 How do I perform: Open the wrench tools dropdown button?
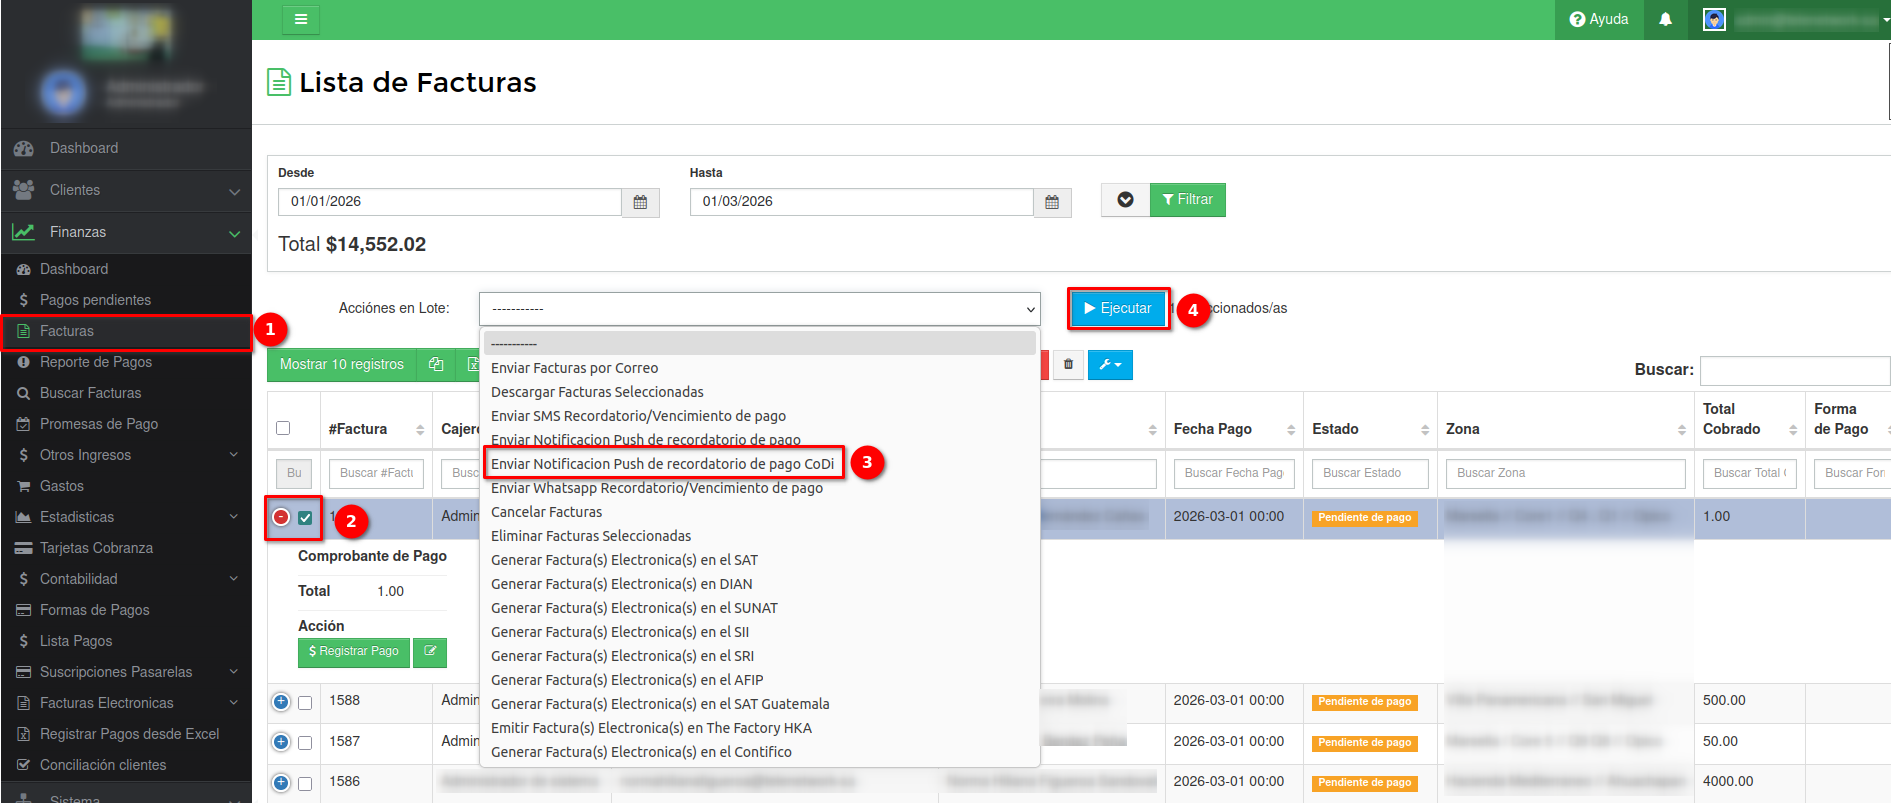pos(1109,364)
